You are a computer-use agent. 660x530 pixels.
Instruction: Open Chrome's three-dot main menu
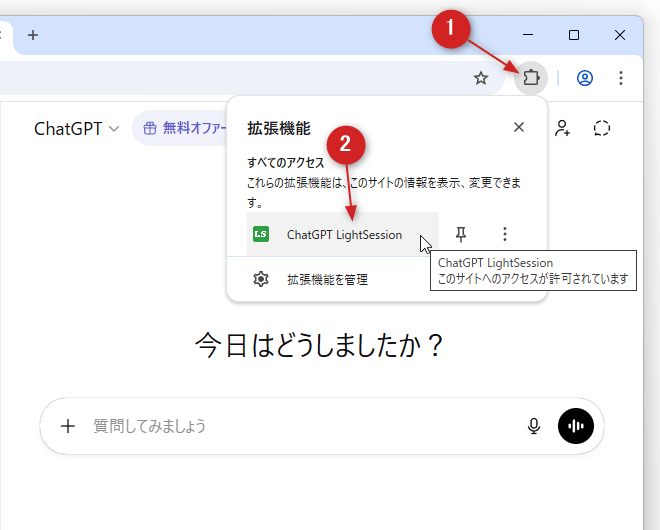point(621,78)
